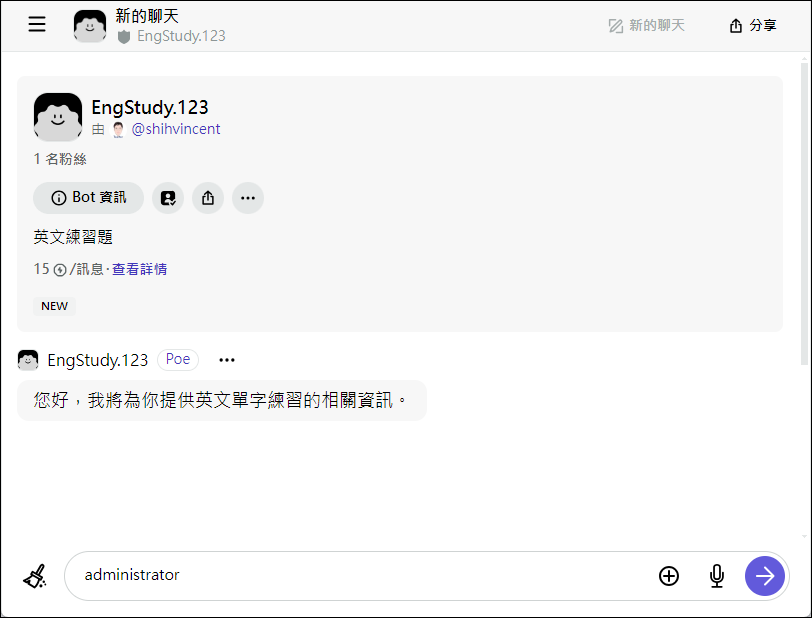Viewport: 812px width, 618px height.
Task: Click the microphone voice input icon
Action: (717, 576)
